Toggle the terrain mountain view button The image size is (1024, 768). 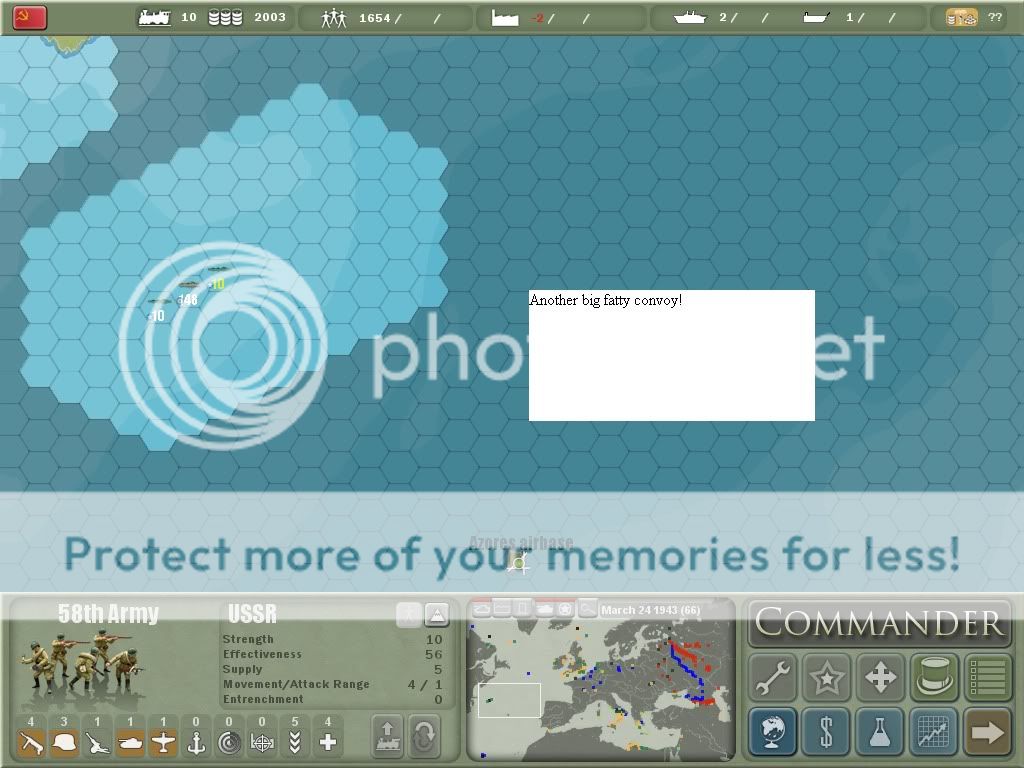point(437,615)
